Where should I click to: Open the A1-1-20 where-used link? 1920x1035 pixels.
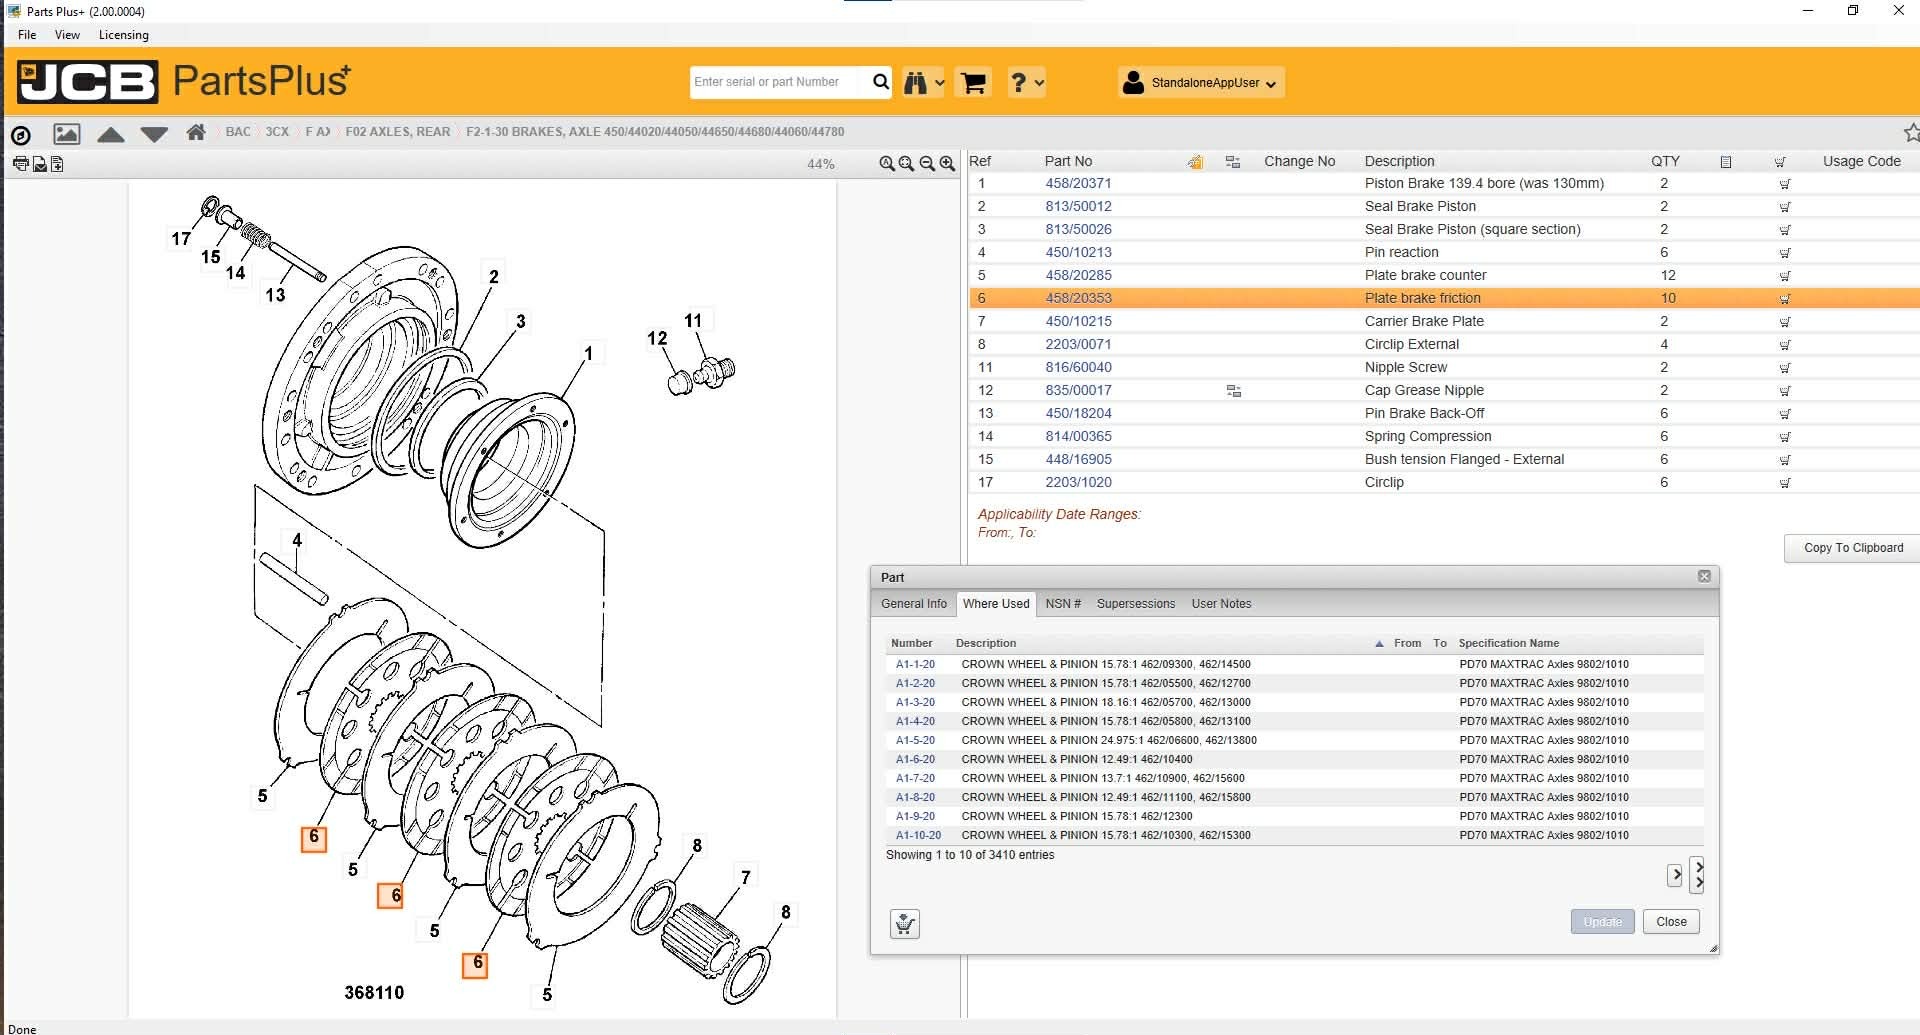[x=915, y=665]
